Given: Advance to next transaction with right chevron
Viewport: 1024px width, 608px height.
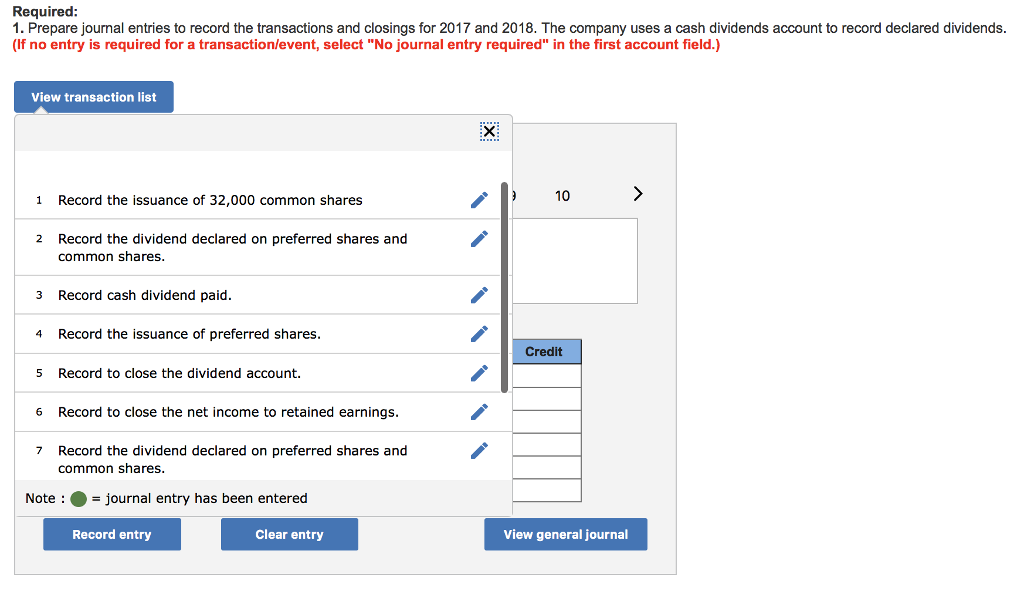Looking at the screenshot, I should pyautogui.click(x=638, y=194).
